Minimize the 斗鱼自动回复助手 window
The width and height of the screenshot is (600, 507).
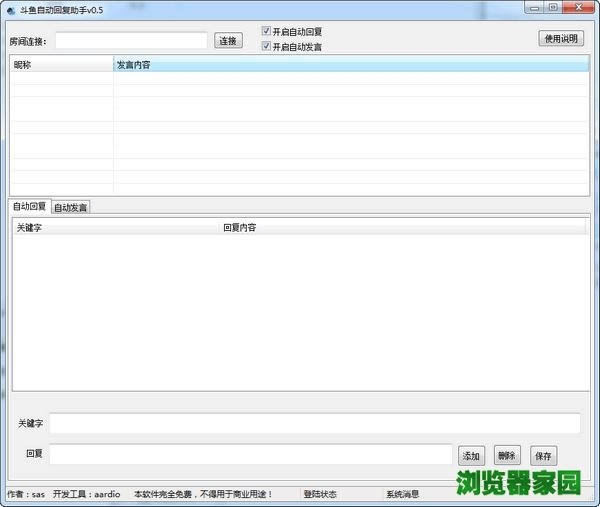[x=535, y=8]
